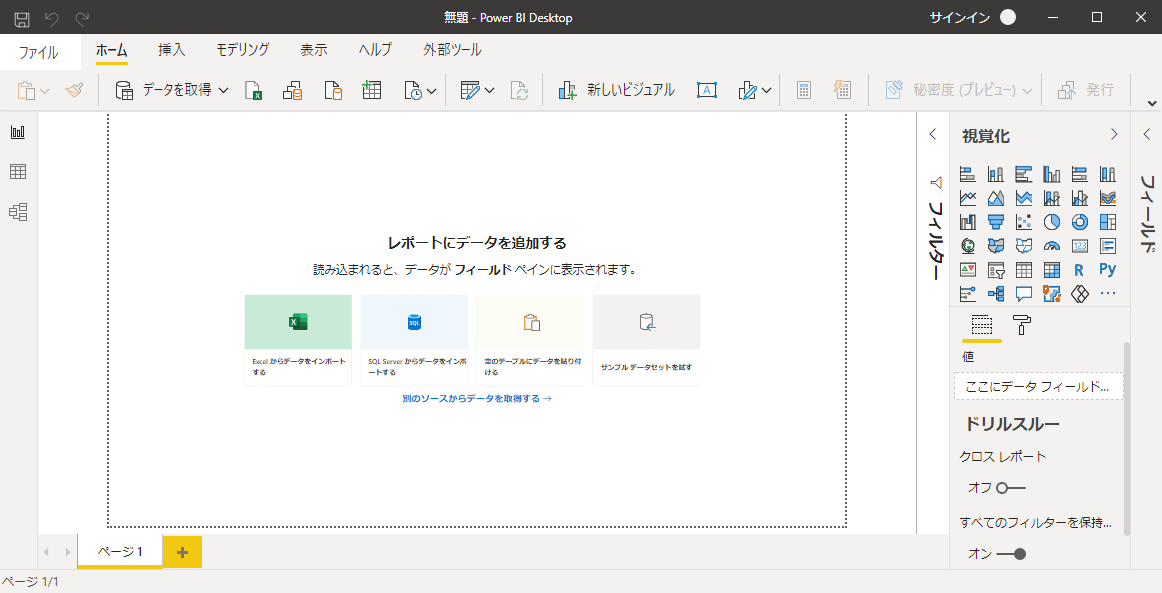Select the stacked bar chart visual
Screen dimensions: 1162x593
968,174
